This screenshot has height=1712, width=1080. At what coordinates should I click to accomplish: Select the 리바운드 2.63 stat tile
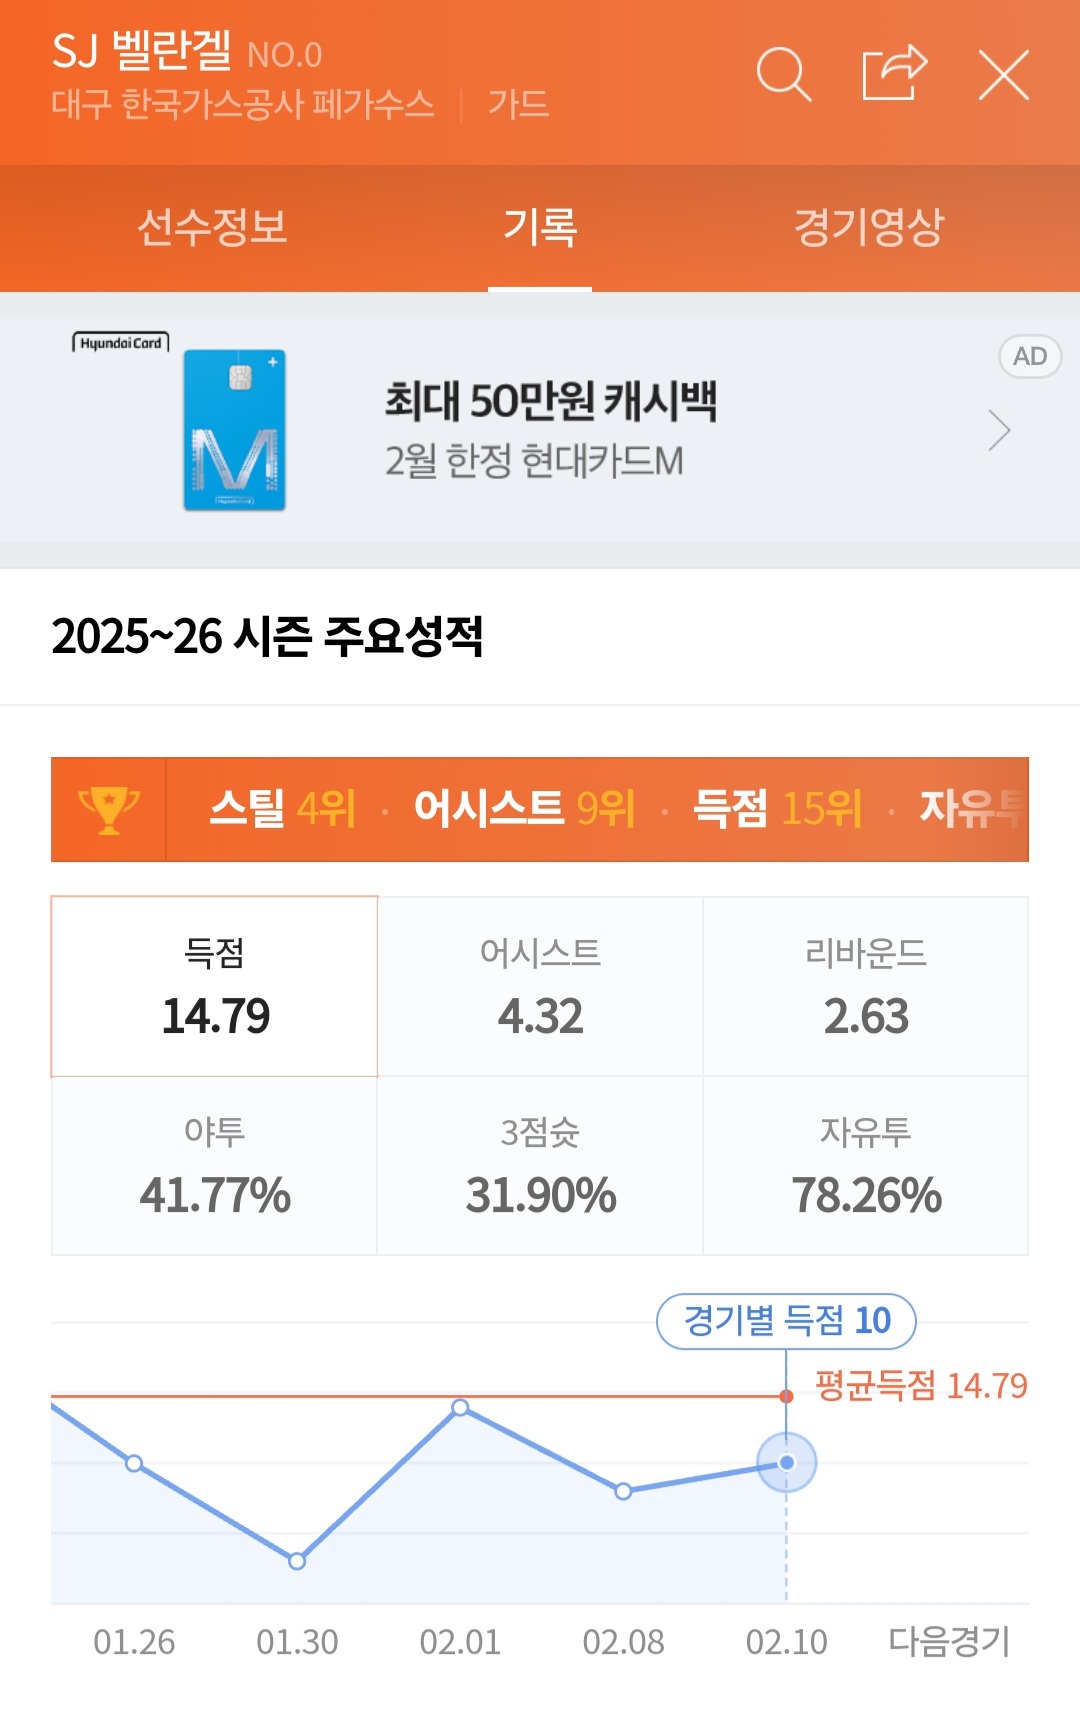point(866,987)
